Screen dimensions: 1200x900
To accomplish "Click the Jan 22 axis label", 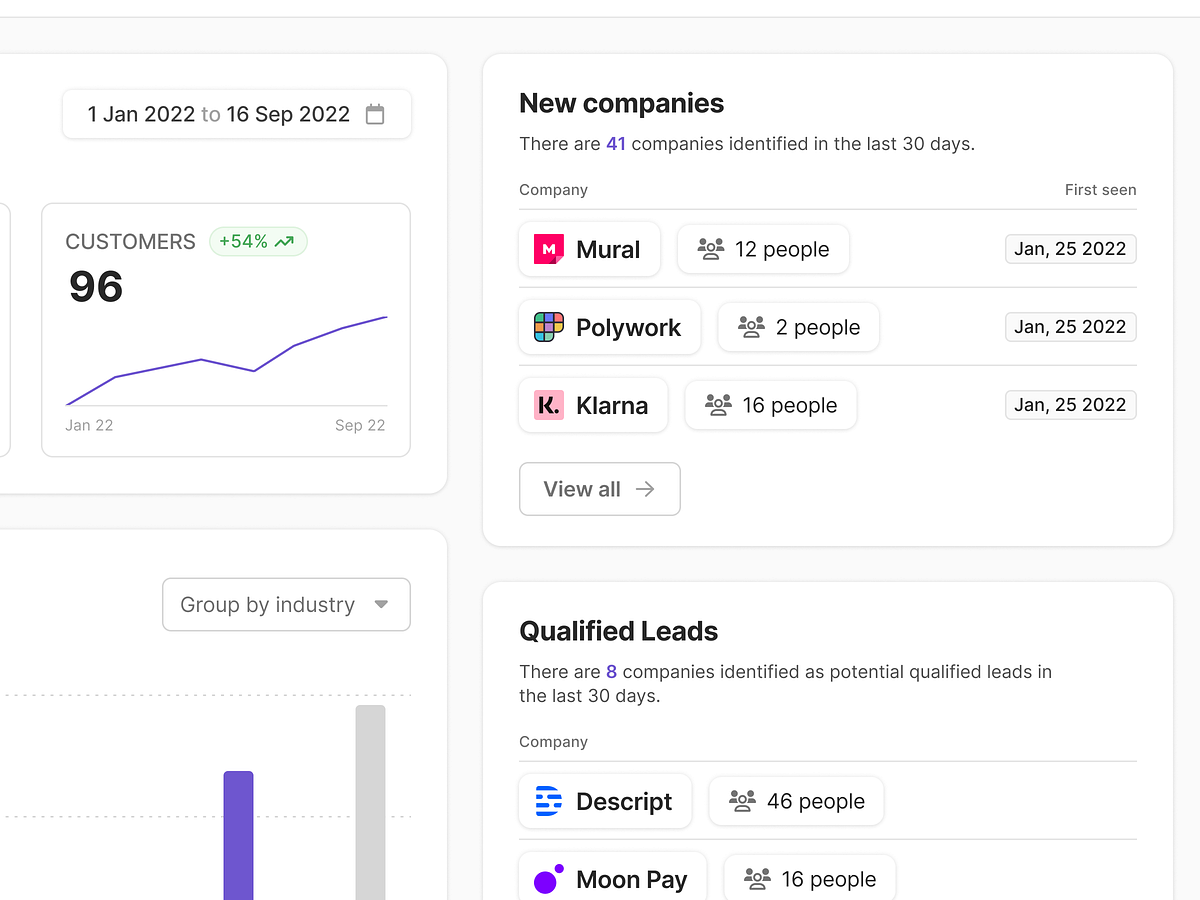I will click(89, 425).
